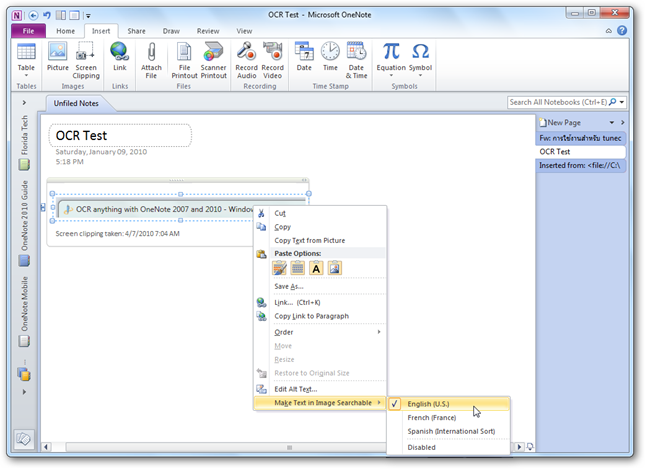Image resolution: width=645 pixels, height=469 pixels.
Task: Click the Back arrow in quick access toolbar
Action: [x=33, y=16]
